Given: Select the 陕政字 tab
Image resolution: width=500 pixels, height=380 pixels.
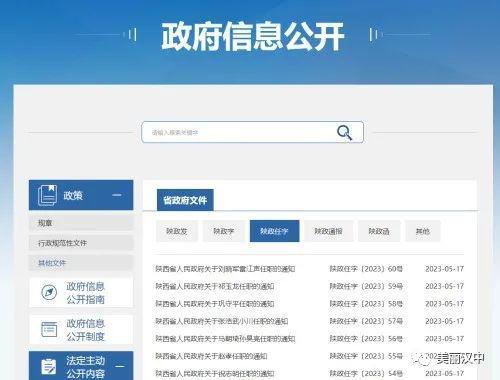Looking at the screenshot, I should tap(224, 231).
